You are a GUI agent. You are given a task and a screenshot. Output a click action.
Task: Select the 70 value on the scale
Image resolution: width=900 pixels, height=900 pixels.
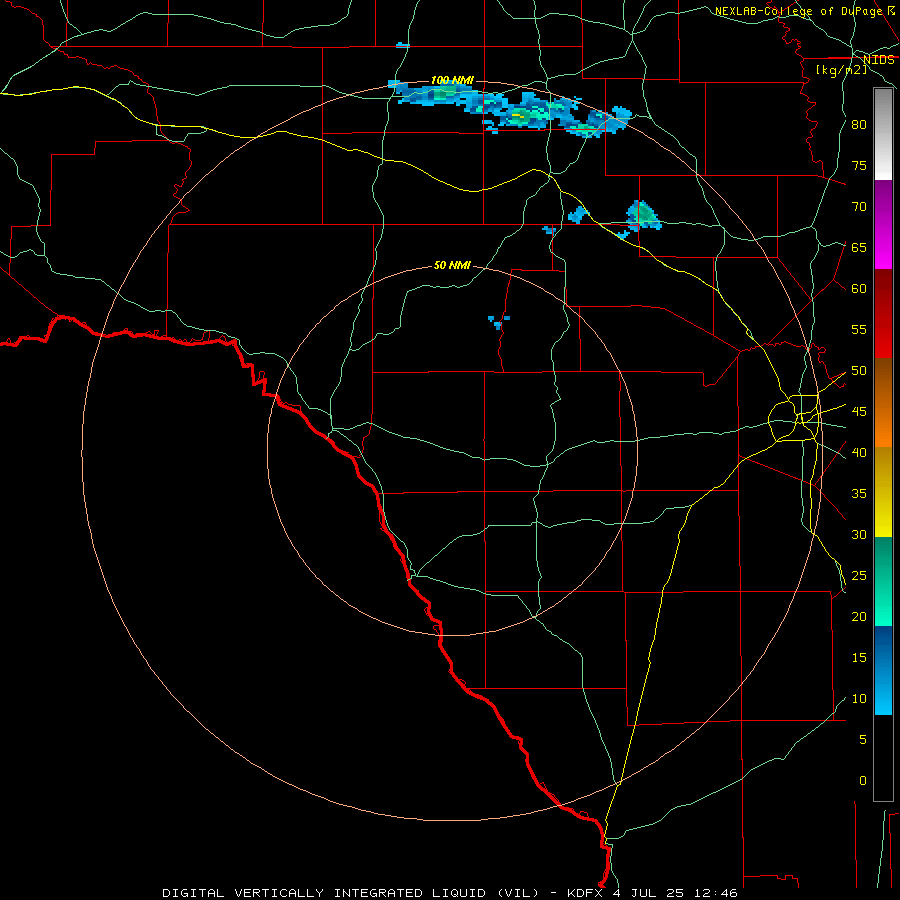tap(859, 207)
